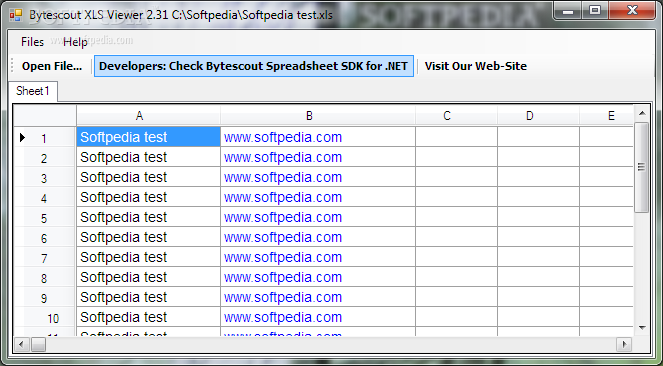Click www.softpedia.com cell in row 7

tap(318, 257)
